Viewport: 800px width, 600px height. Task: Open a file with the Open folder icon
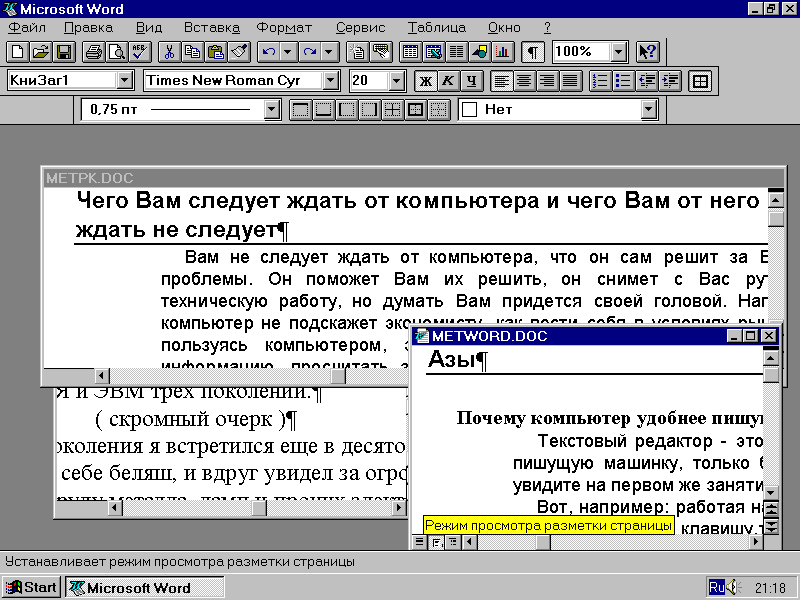click(x=41, y=52)
